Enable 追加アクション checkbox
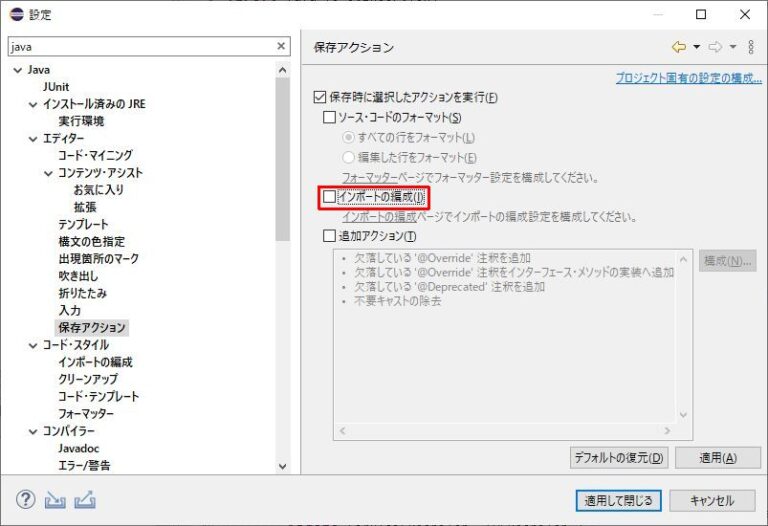This screenshot has width=768, height=526. [329, 236]
